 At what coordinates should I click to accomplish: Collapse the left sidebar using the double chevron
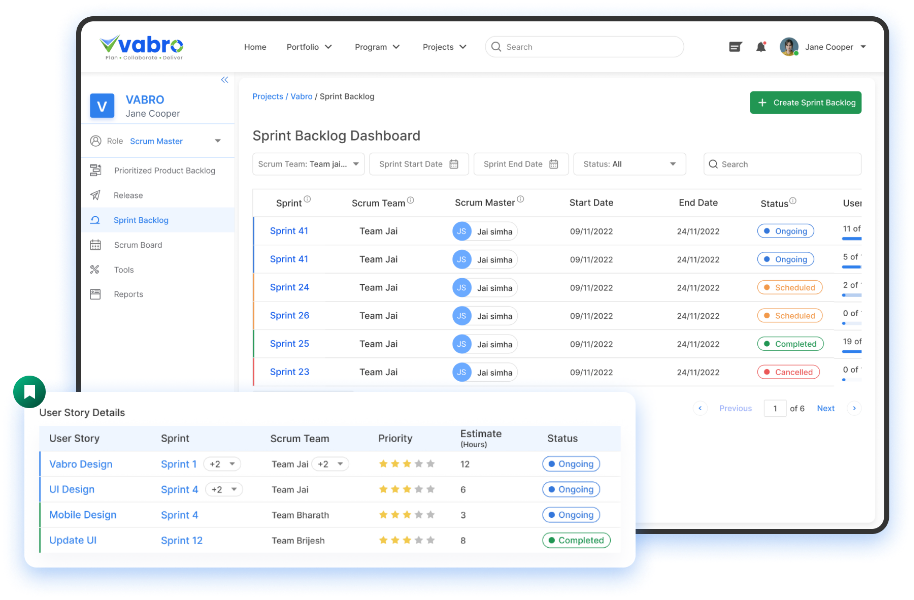click(224, 80)
